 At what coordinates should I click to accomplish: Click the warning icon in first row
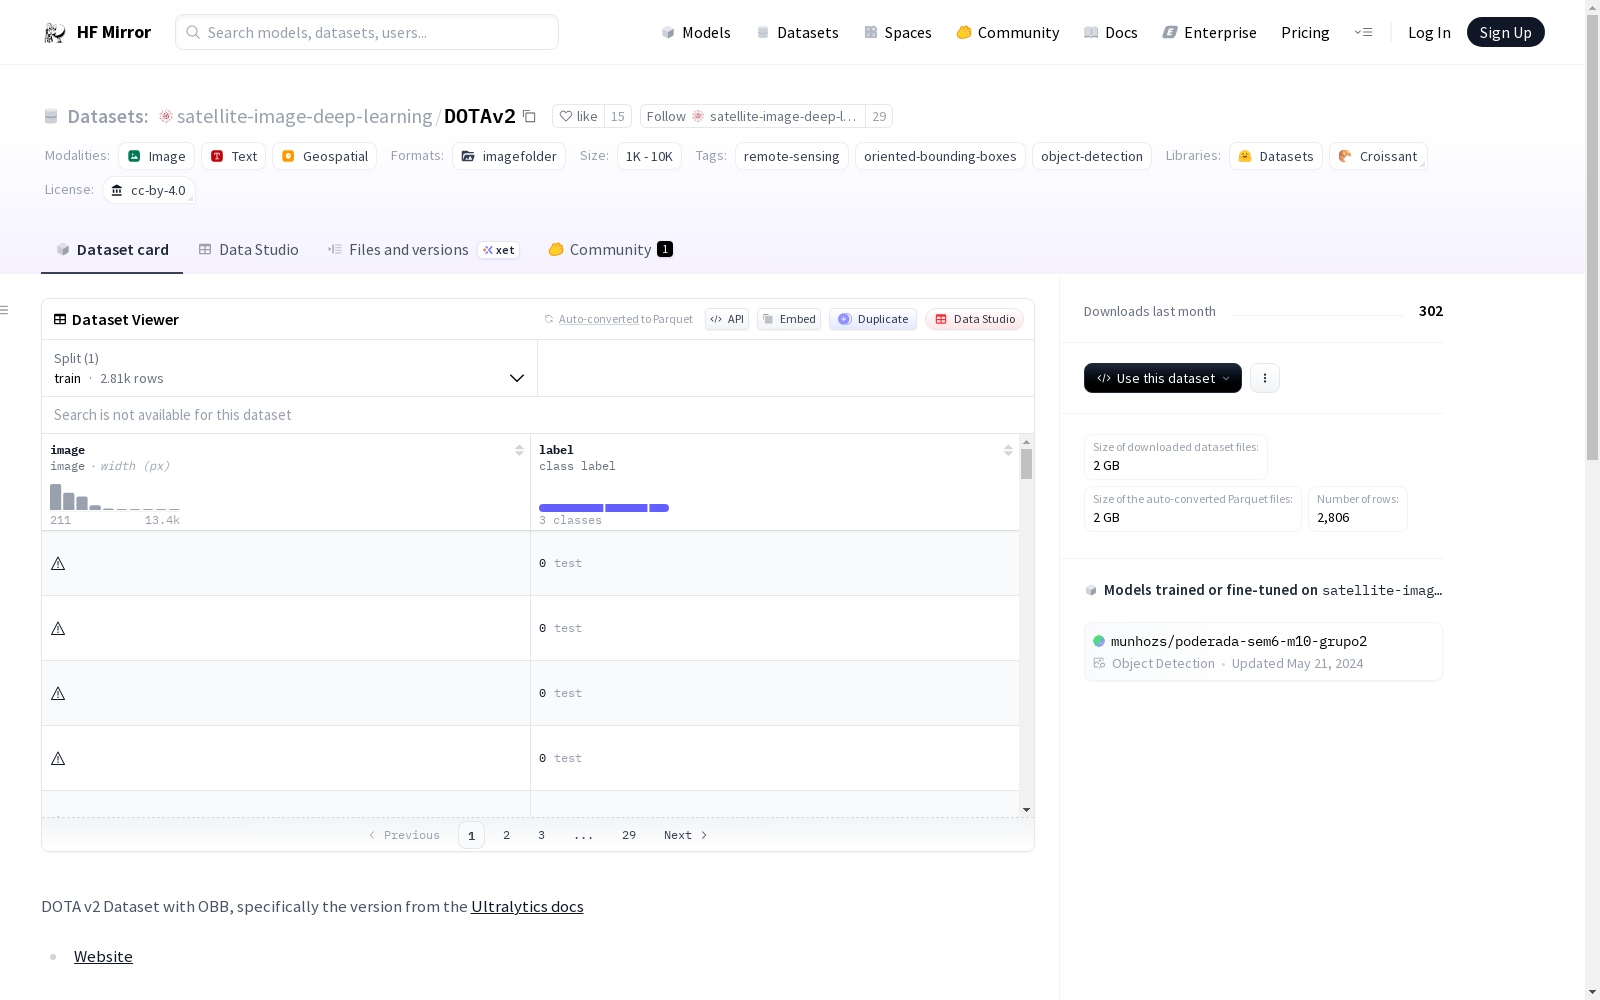58,564
